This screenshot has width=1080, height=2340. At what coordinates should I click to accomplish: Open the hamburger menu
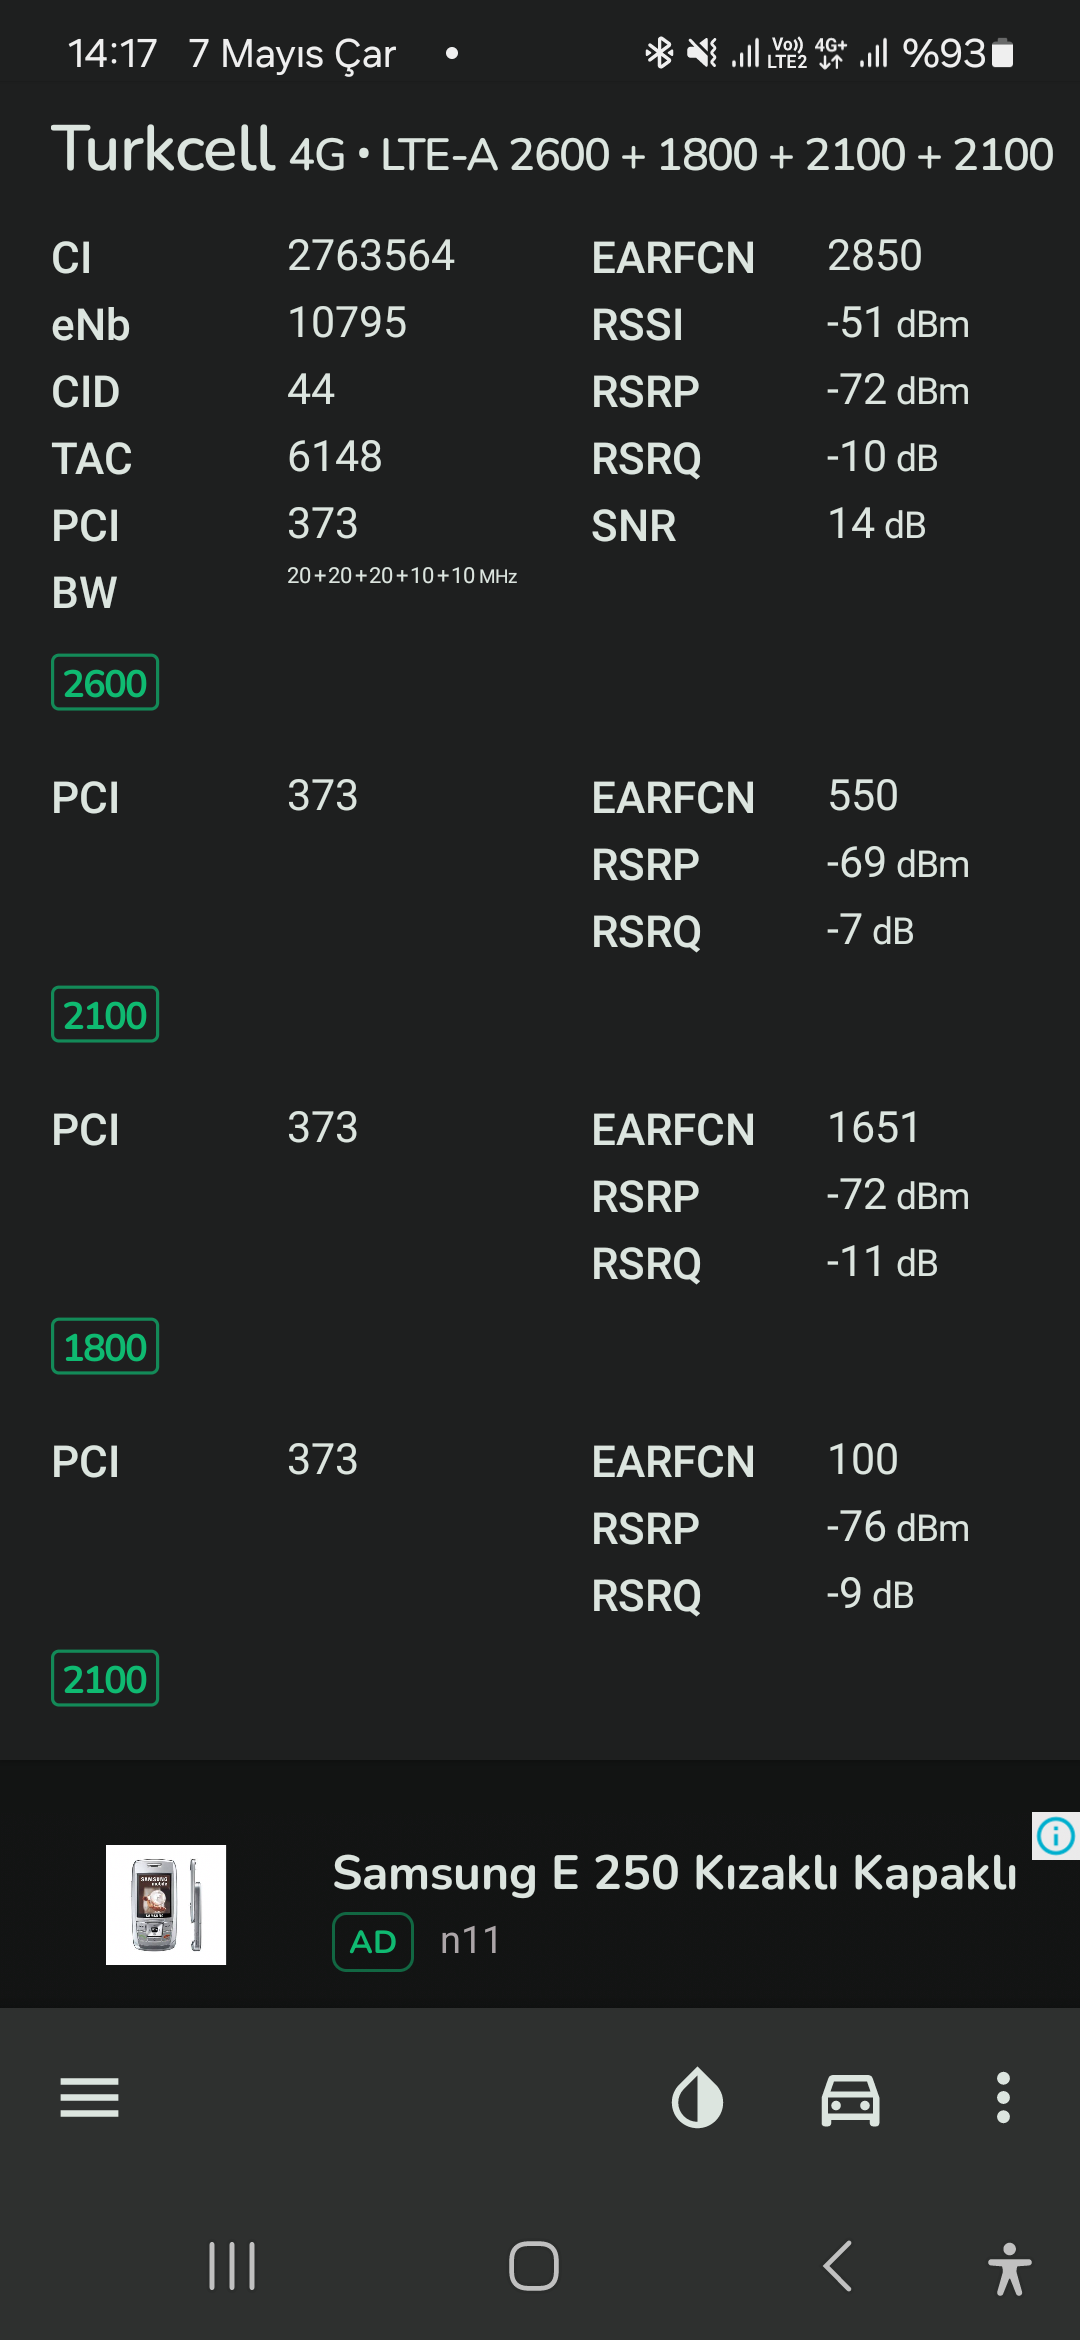89,2097
